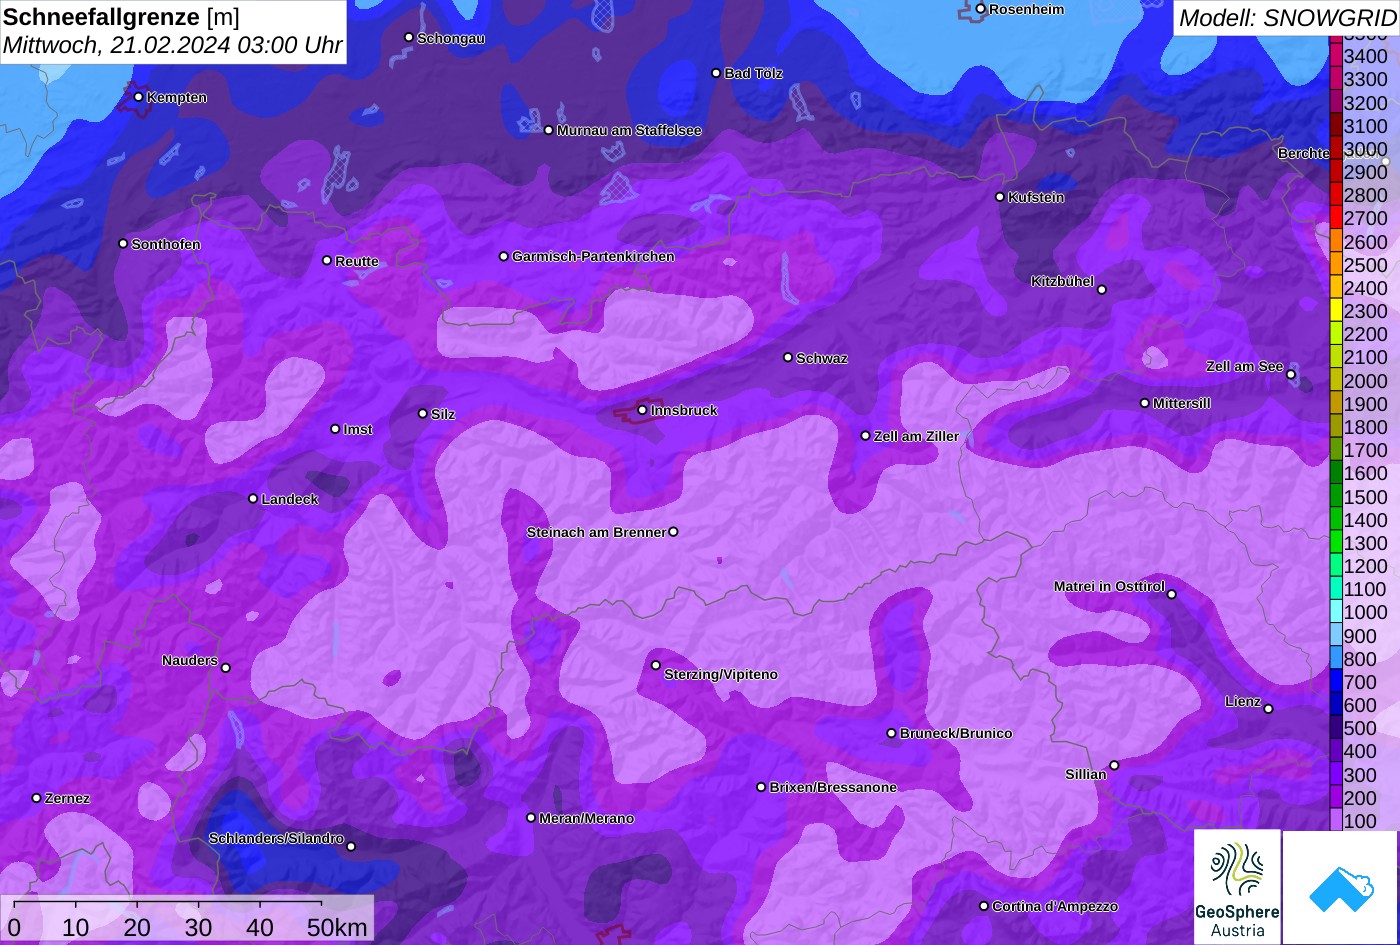Screen dimensions: 1400x945
Task: Select the Kufstein marker dot
Action: (1000, 197)
